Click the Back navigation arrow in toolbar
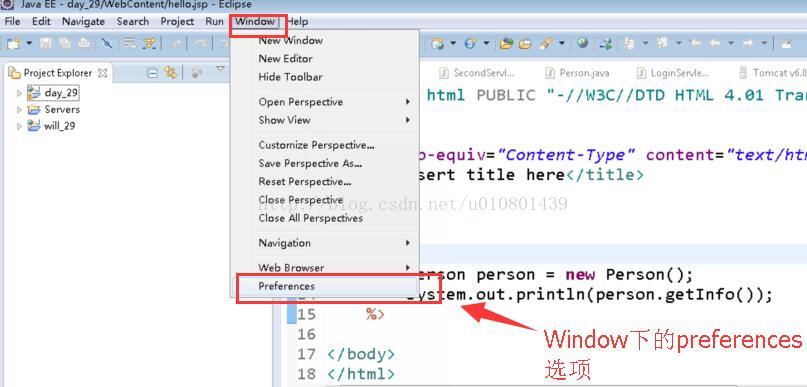The image size is (807, 387). click(714, 44)
